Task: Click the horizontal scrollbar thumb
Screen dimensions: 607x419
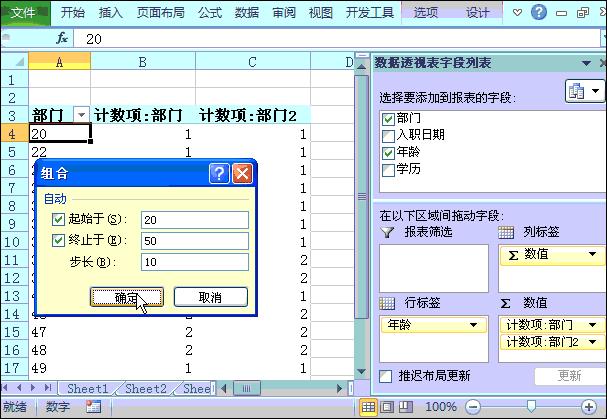Action: (246, 388)
